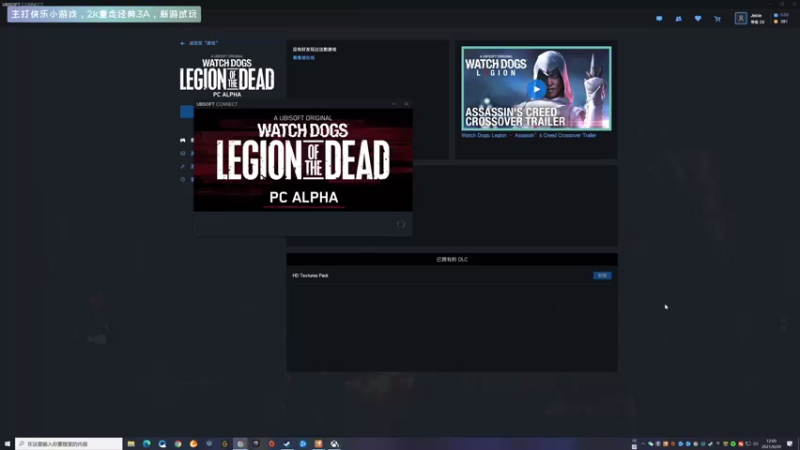Click the Windows taskbar search box

[x=69, y=444]
